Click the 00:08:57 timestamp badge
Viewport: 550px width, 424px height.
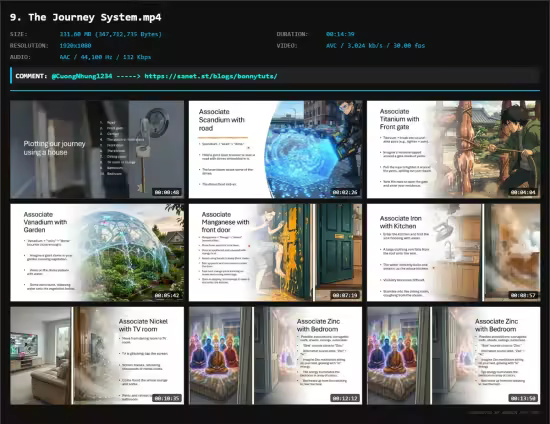click(523, 295)
